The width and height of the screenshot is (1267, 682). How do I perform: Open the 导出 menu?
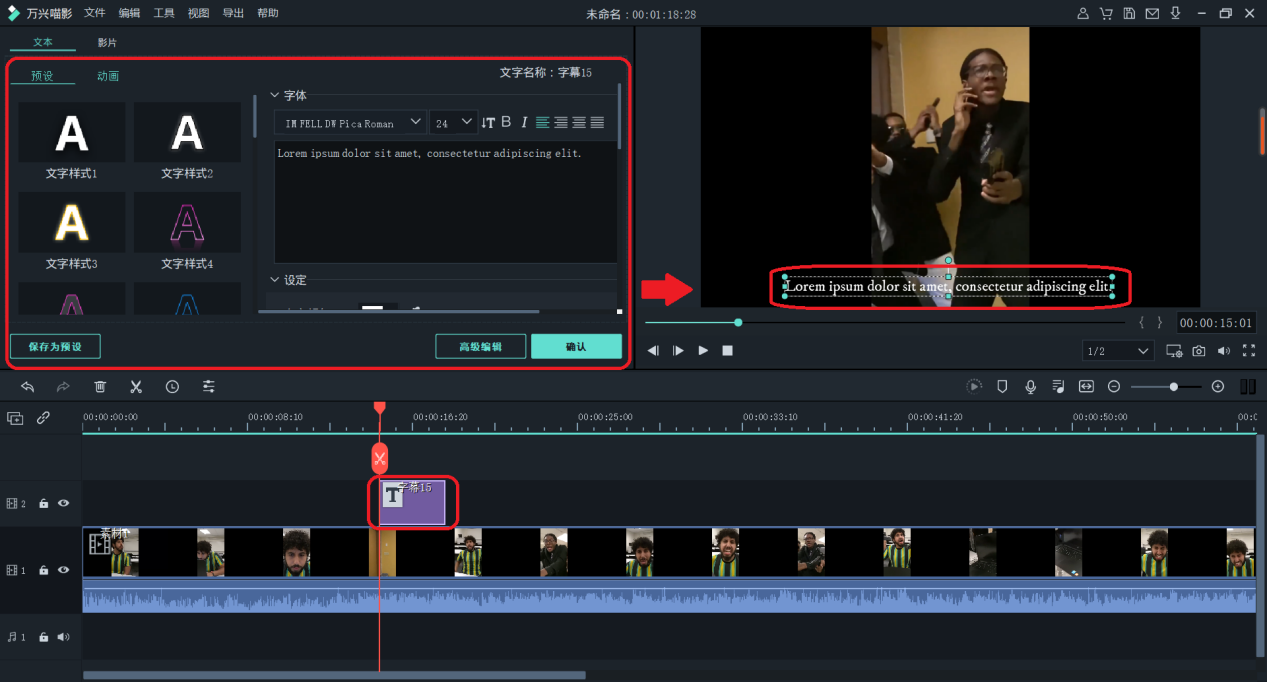click(x=233, y=13)
